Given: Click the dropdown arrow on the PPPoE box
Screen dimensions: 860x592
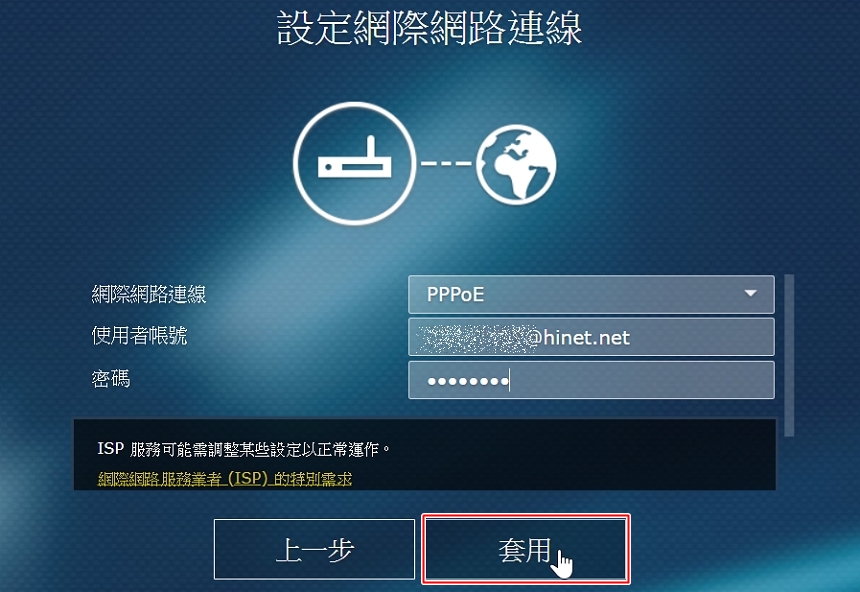Looking at the screenshot, I should 750,294.
